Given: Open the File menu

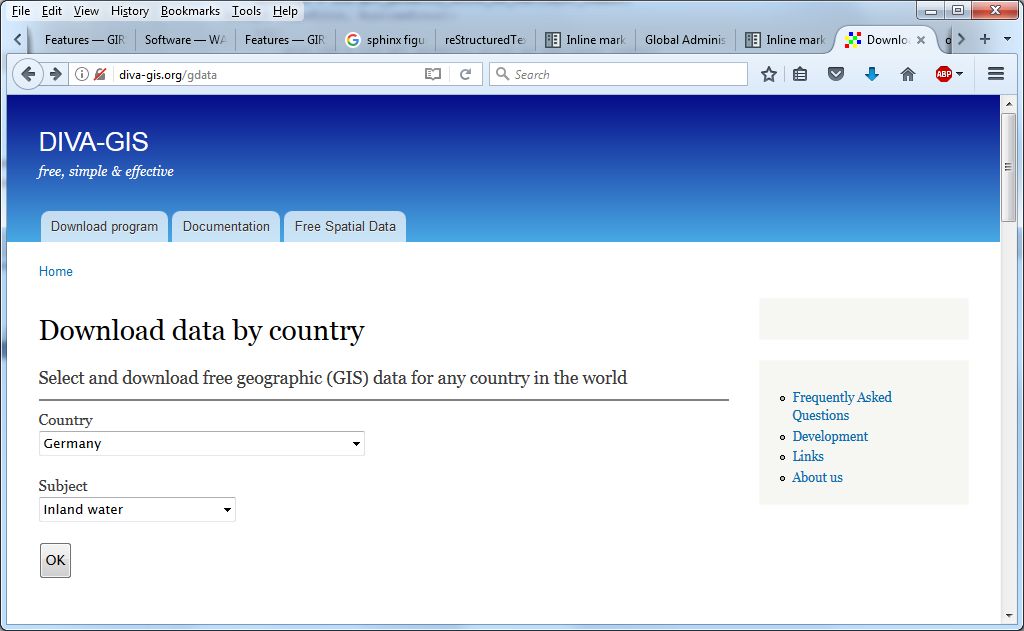Looking at the screenshot, I should click(21, 11).
